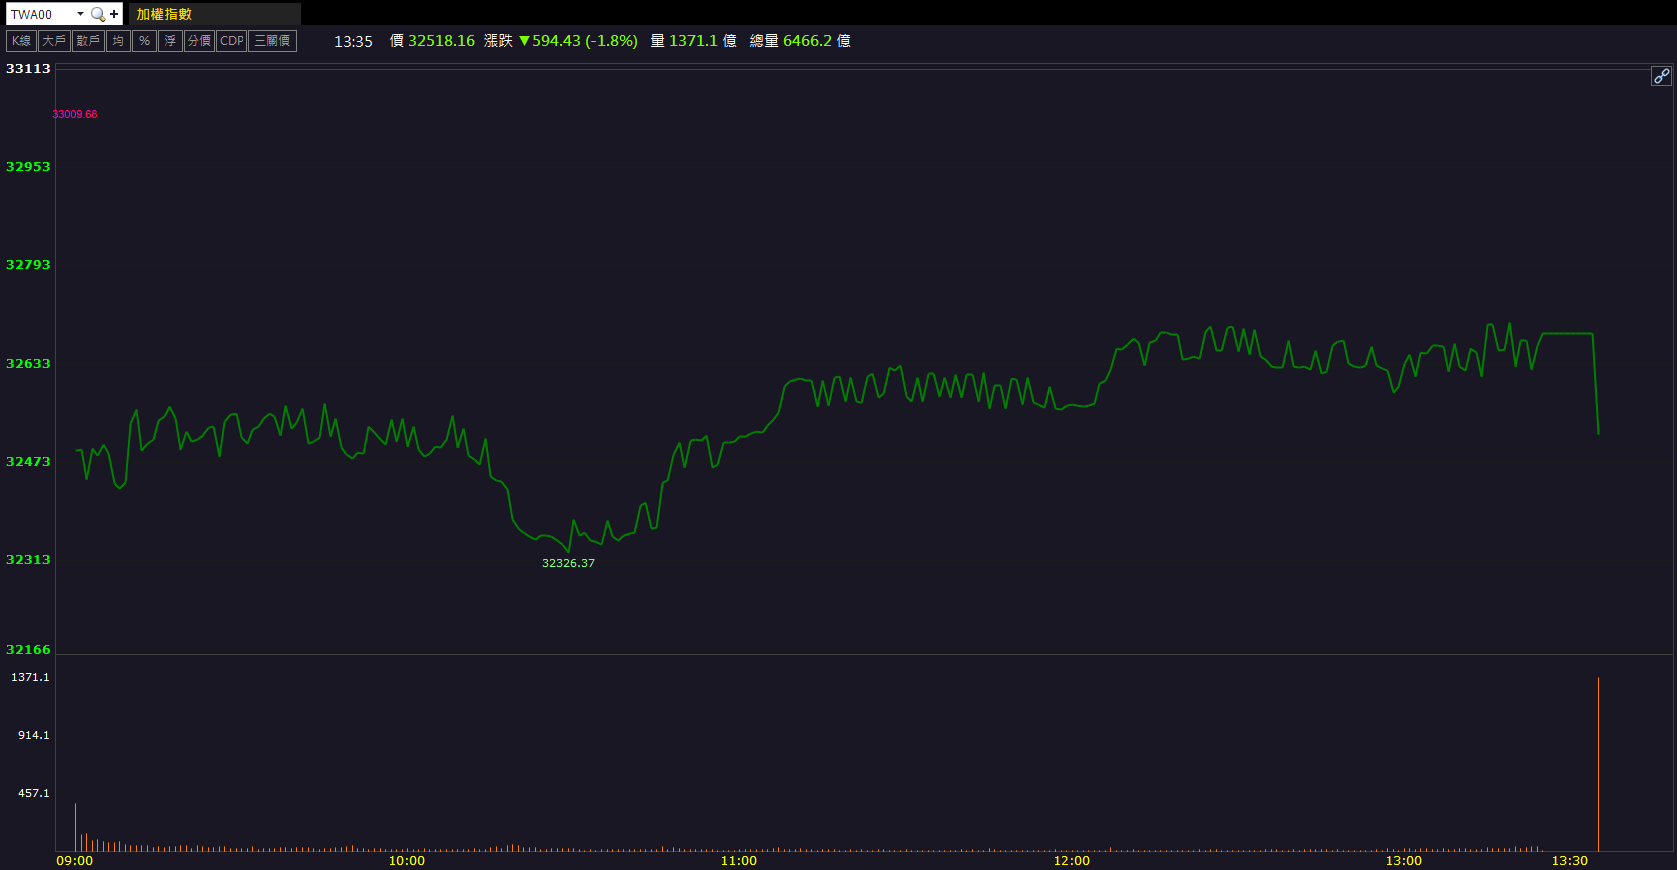1677x870 pixels.
Task: Toggle the 大戶 indicator
Action: pos(54,41)
